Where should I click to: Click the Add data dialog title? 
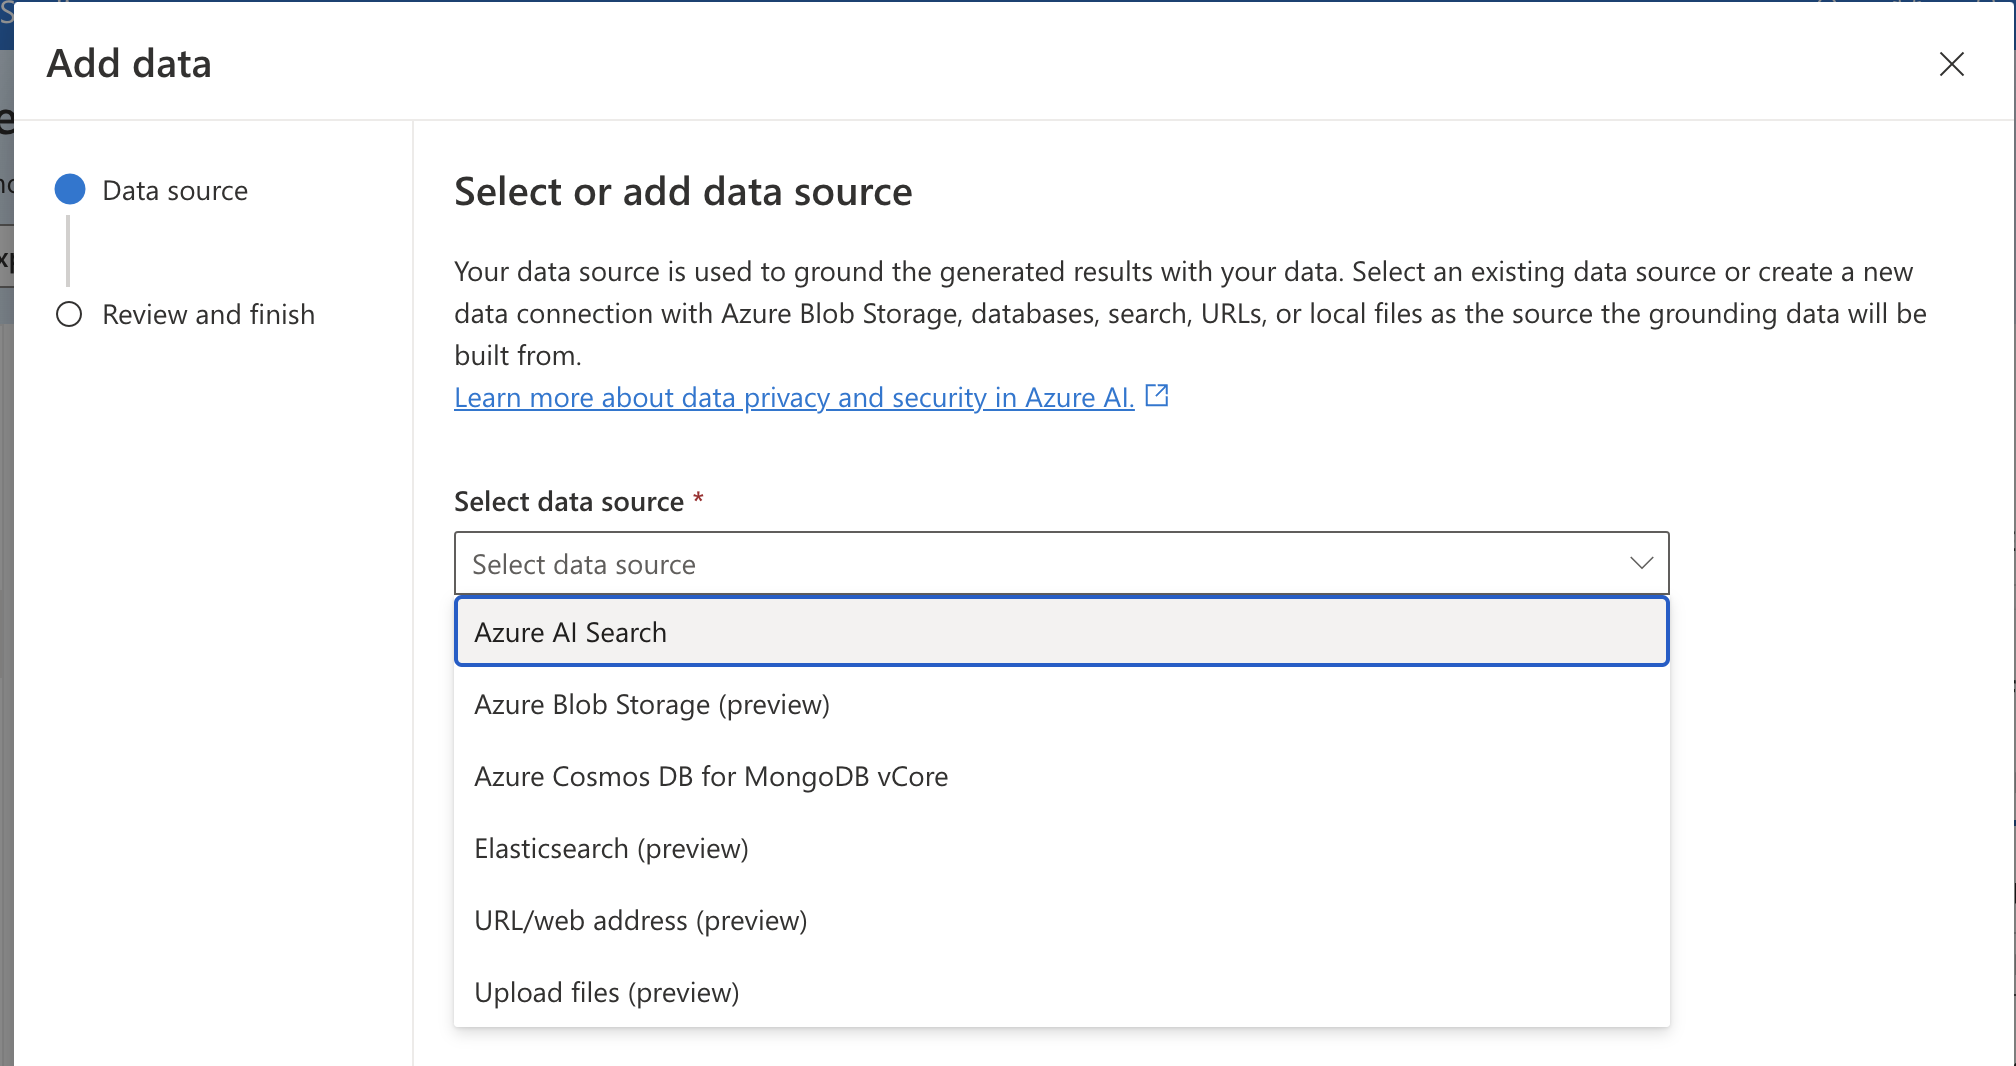point(129,64)
